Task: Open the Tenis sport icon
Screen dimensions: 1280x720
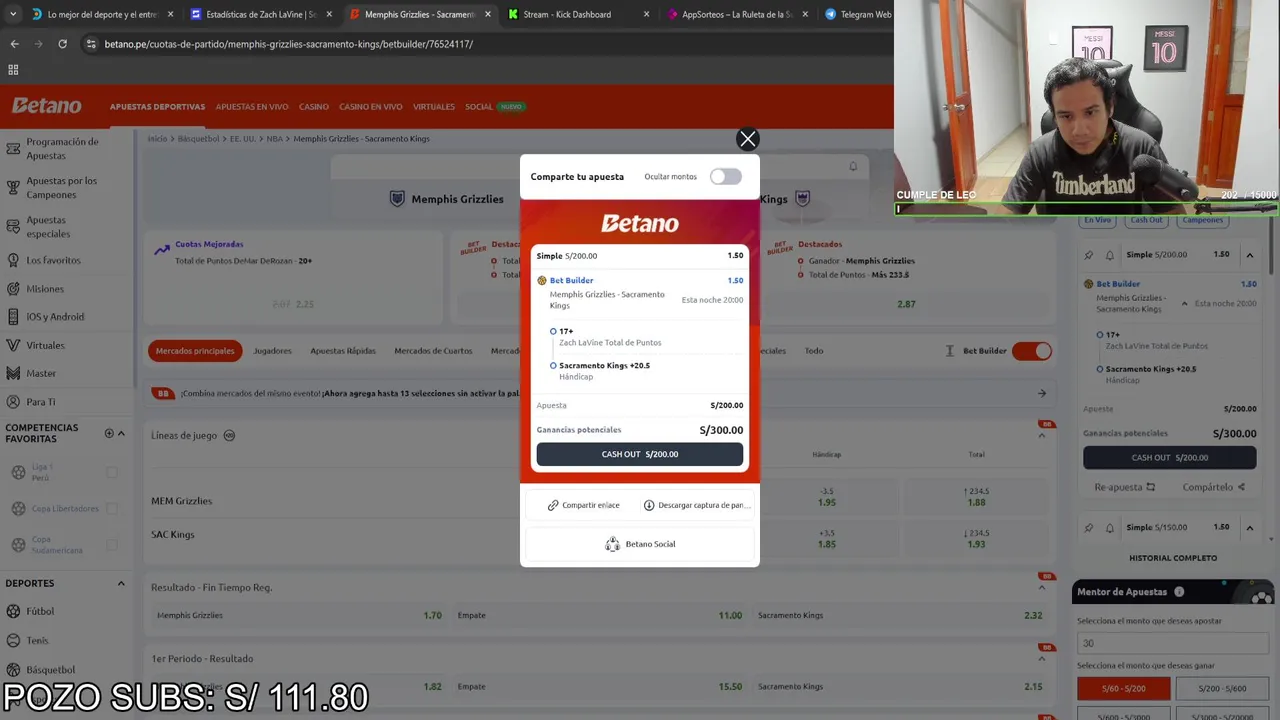Action: click(x=13, y=640)
